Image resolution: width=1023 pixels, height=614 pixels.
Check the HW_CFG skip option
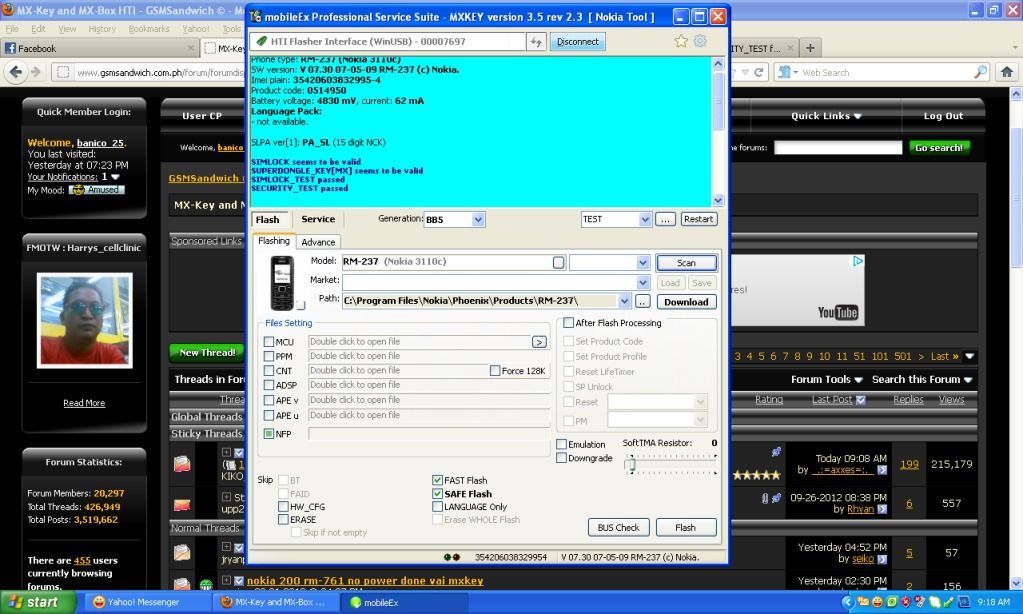click(283, 506)
